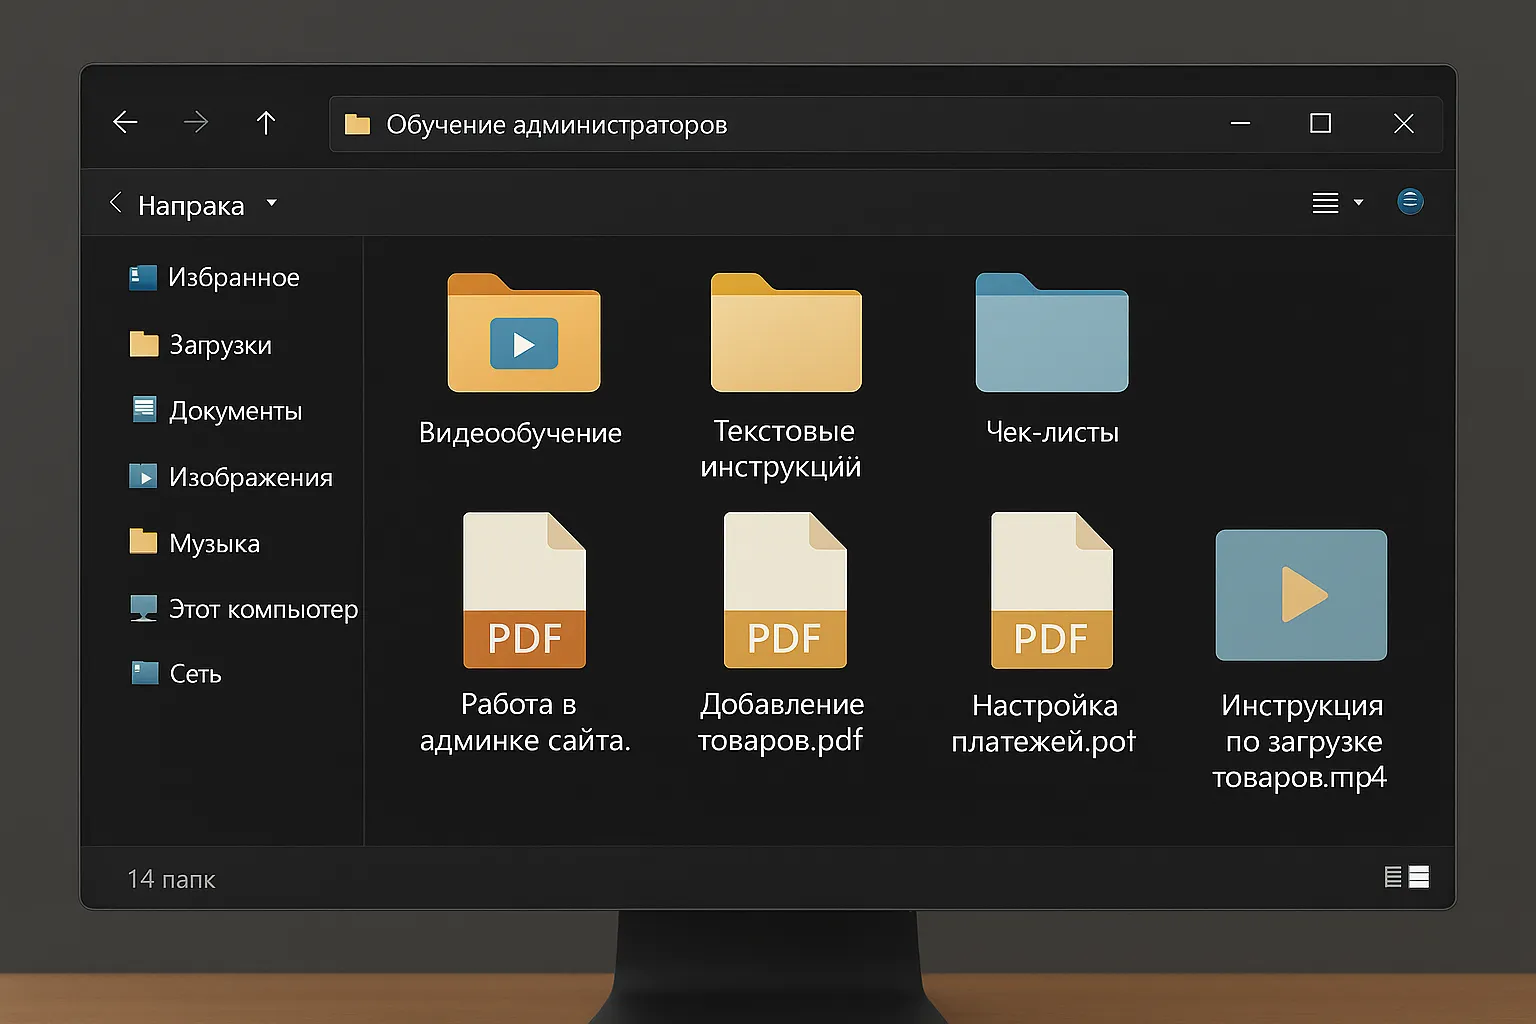This screenshot has width=1536, height=1024.
Task: Go up one folder level
Action: coord(265,123)
